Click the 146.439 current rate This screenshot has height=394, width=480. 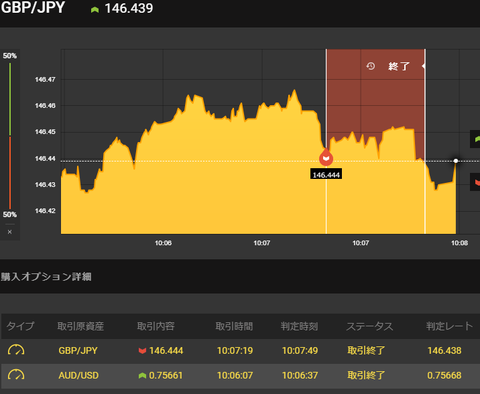coord(129,9)
